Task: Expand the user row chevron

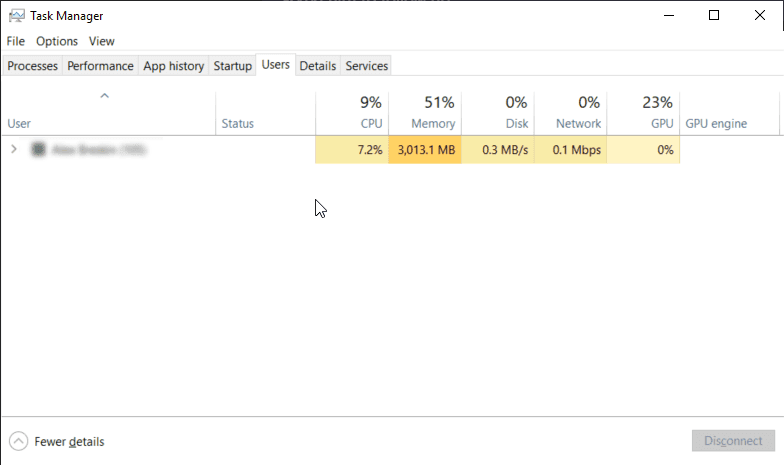Action: (13, 150)
